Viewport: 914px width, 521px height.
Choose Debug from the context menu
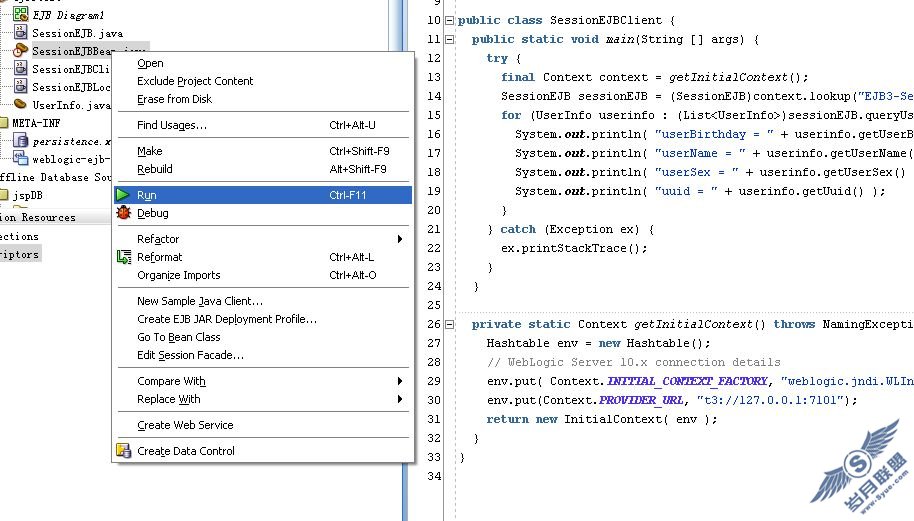click(153, 213)
